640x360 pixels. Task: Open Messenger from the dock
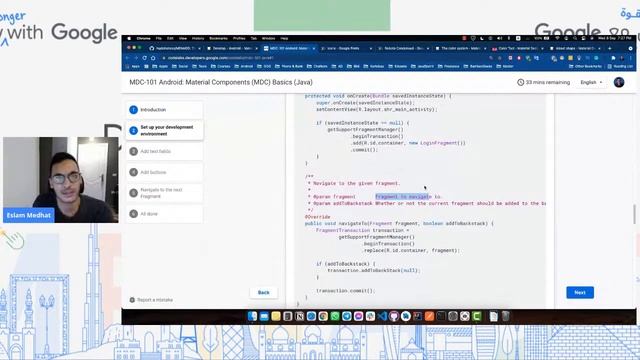tap(359, 316)
